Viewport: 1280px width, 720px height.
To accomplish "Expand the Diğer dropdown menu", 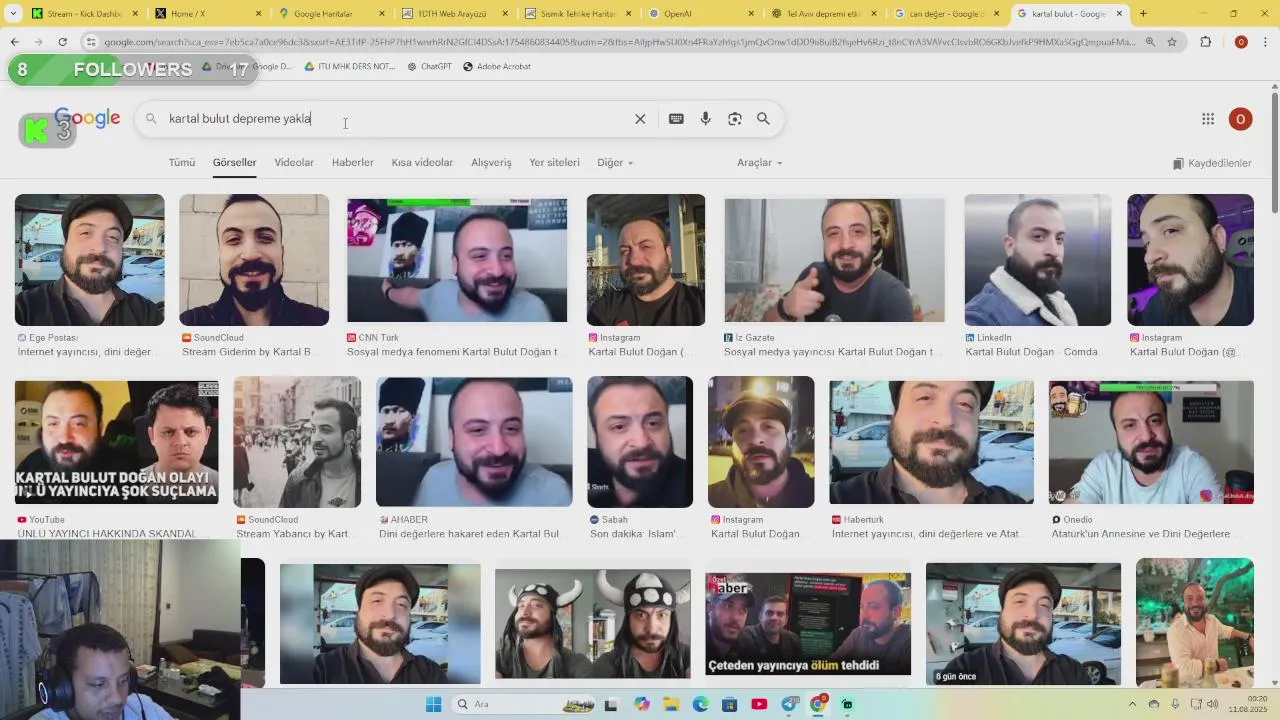I will [615, 162].
